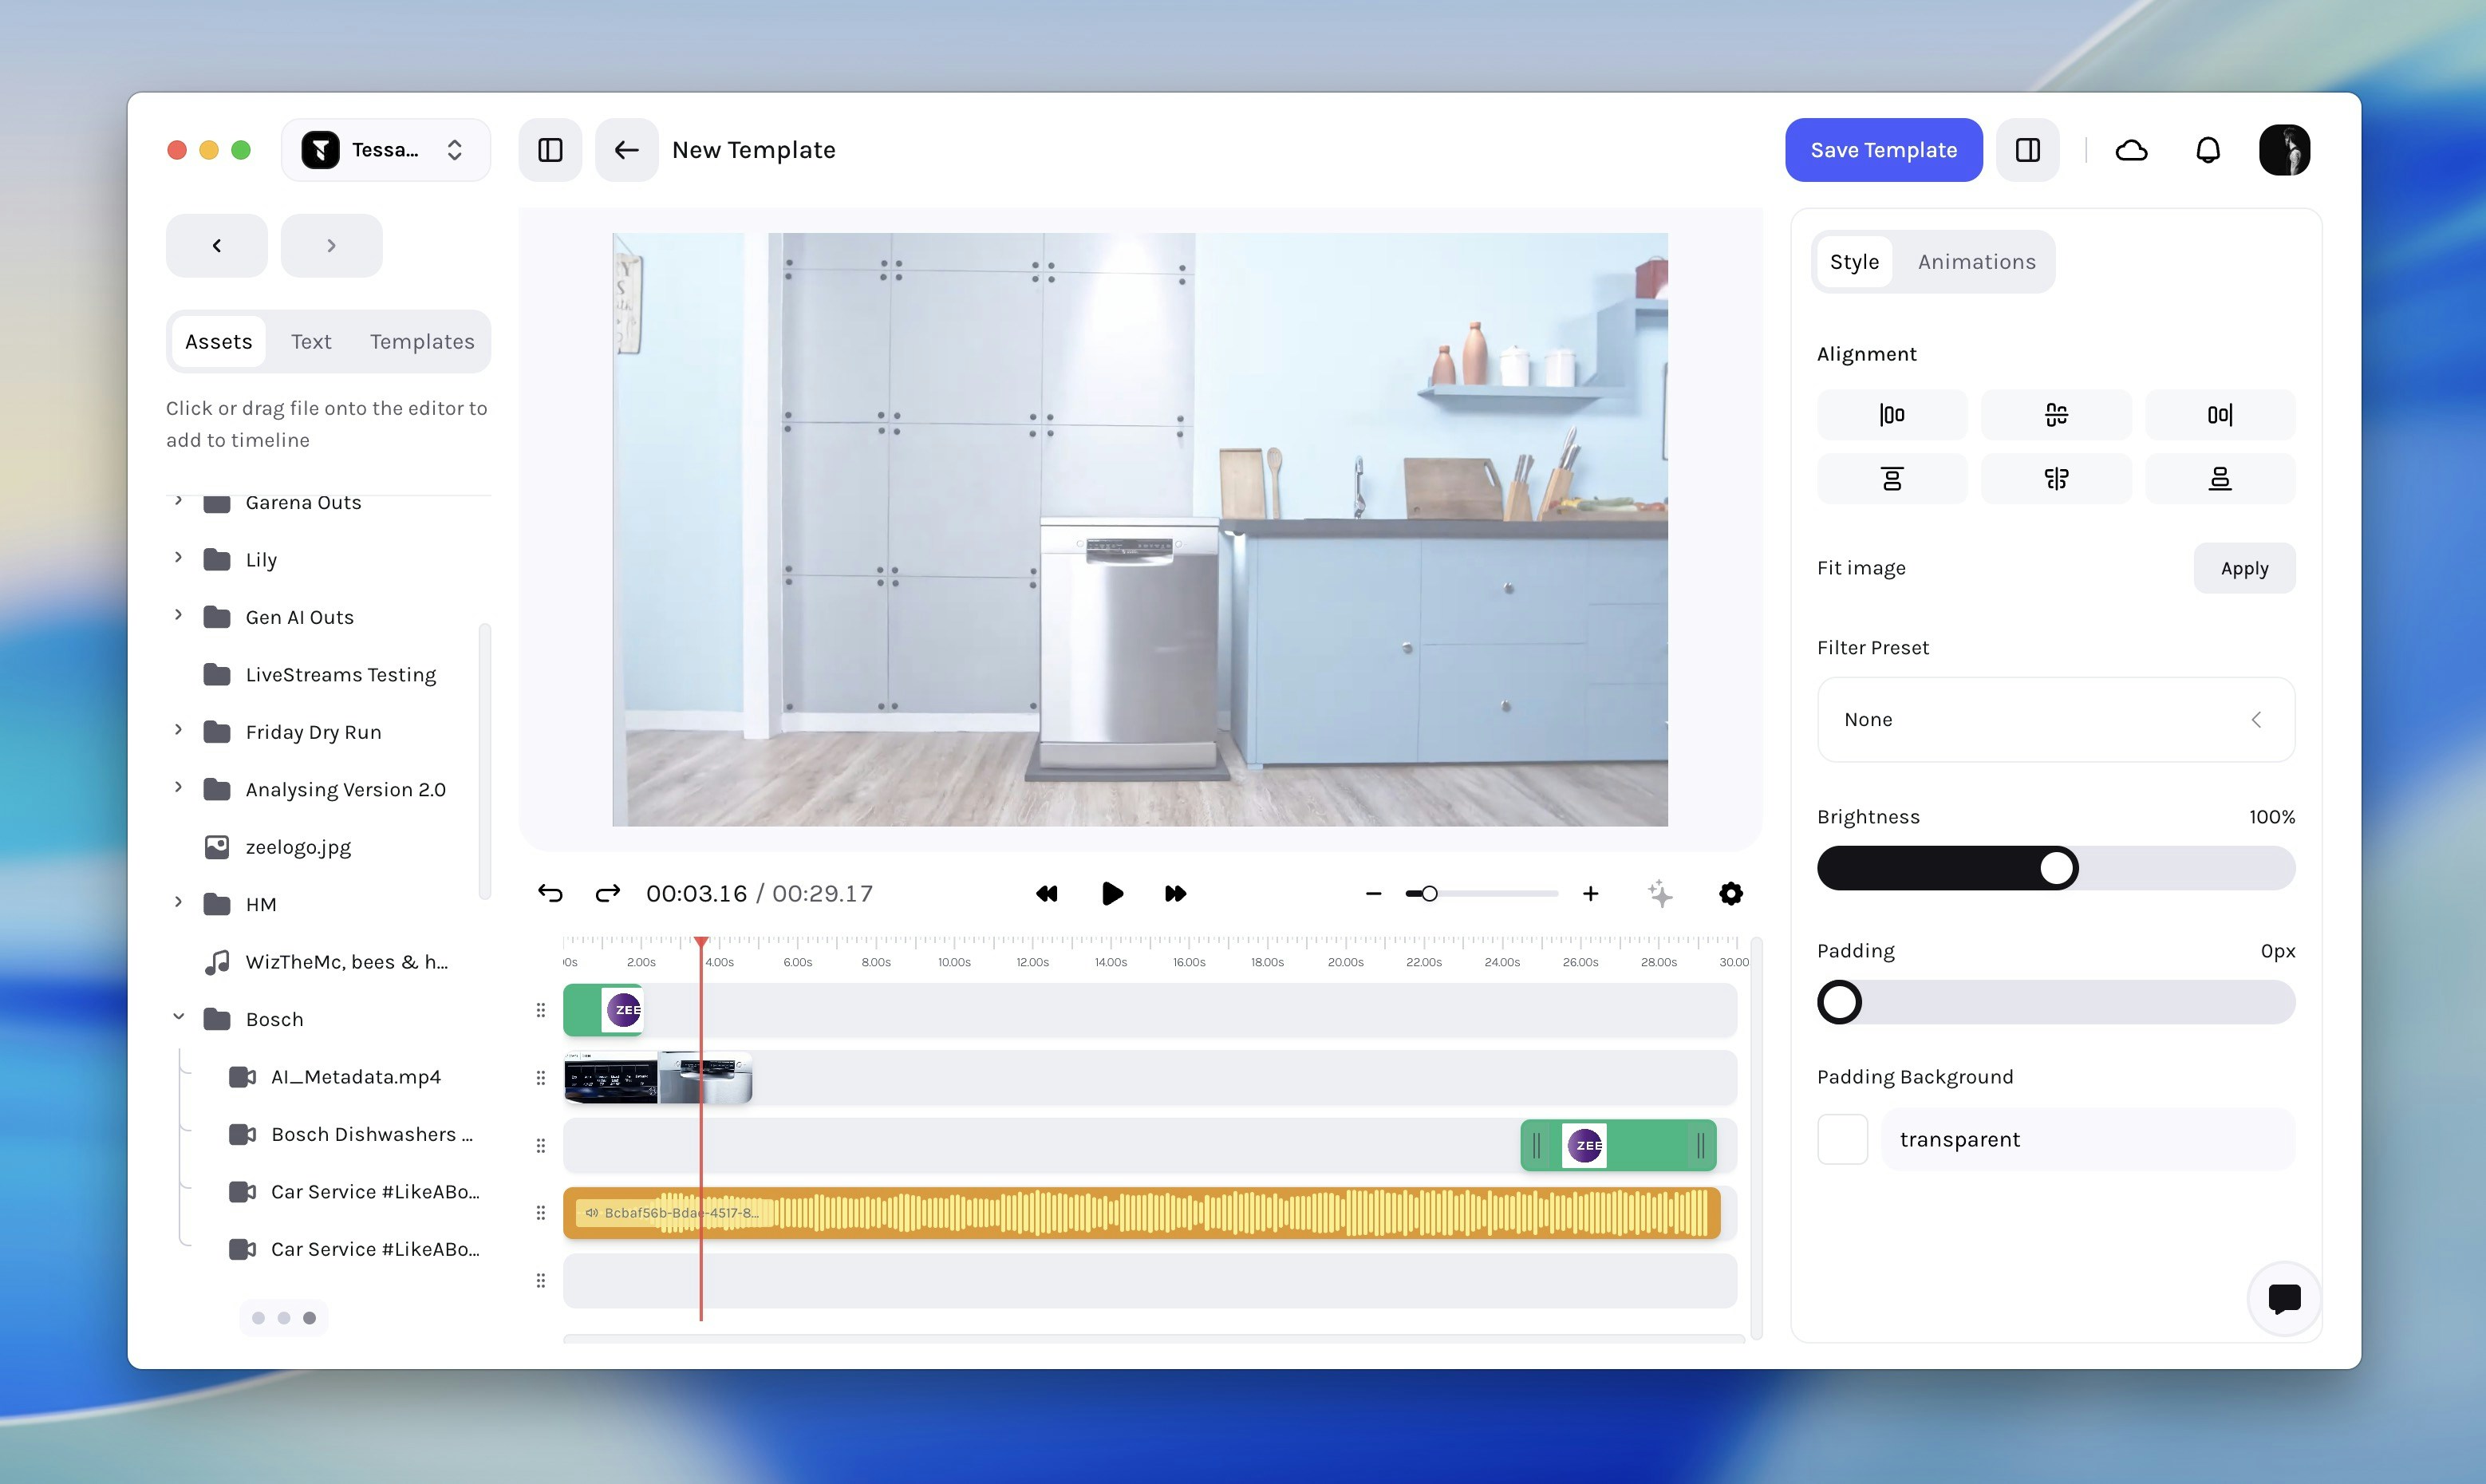Click the redo arrow icon
Screen dimensions: 2486x1484
tap(606, 893)
